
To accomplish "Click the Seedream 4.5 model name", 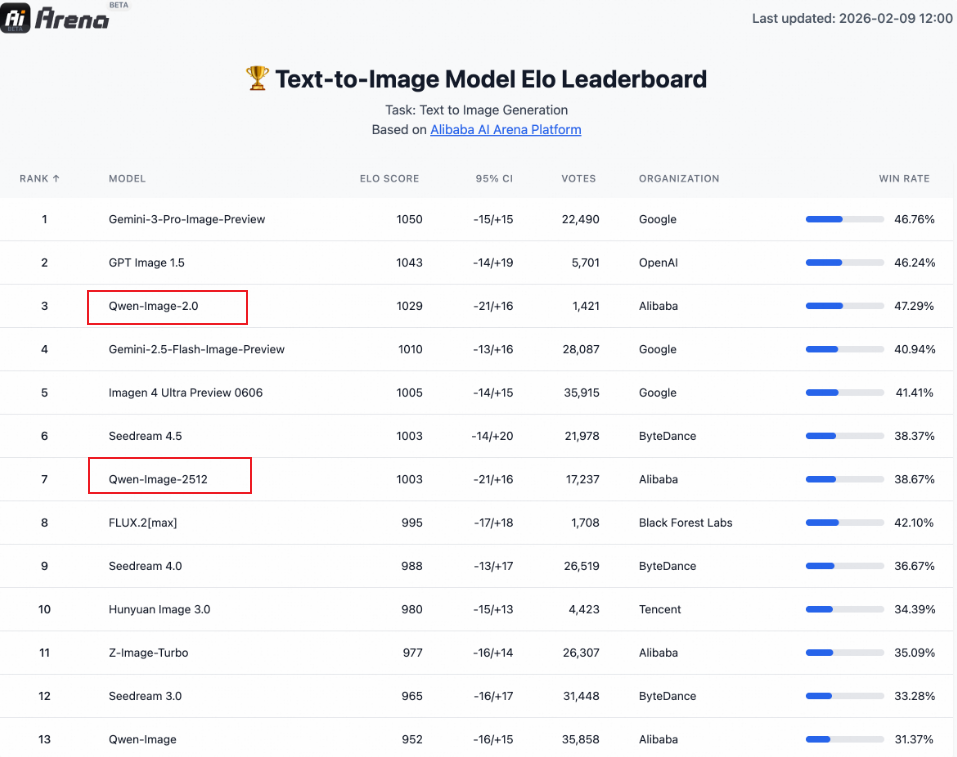I will coord(145,436).
